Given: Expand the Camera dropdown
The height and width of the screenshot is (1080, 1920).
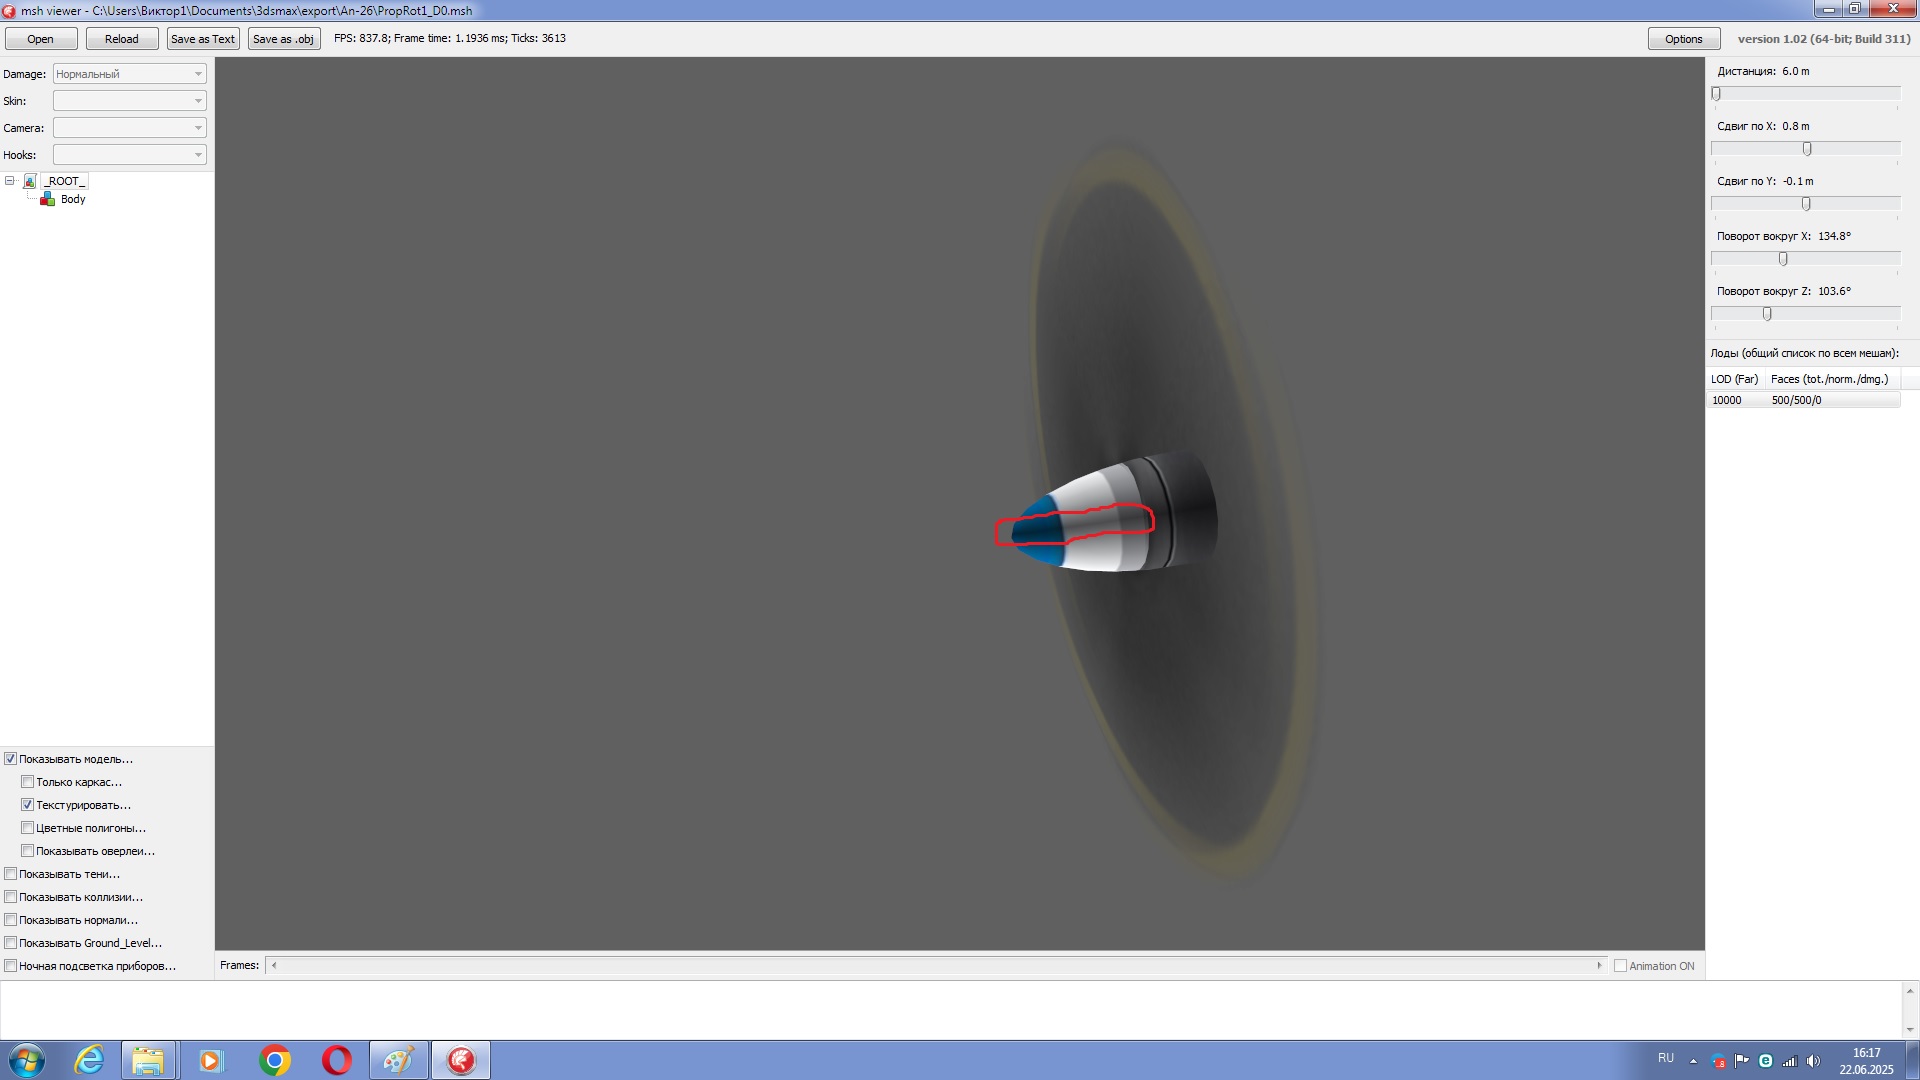Looking at the screenshot, I should [x=130, y=128].
